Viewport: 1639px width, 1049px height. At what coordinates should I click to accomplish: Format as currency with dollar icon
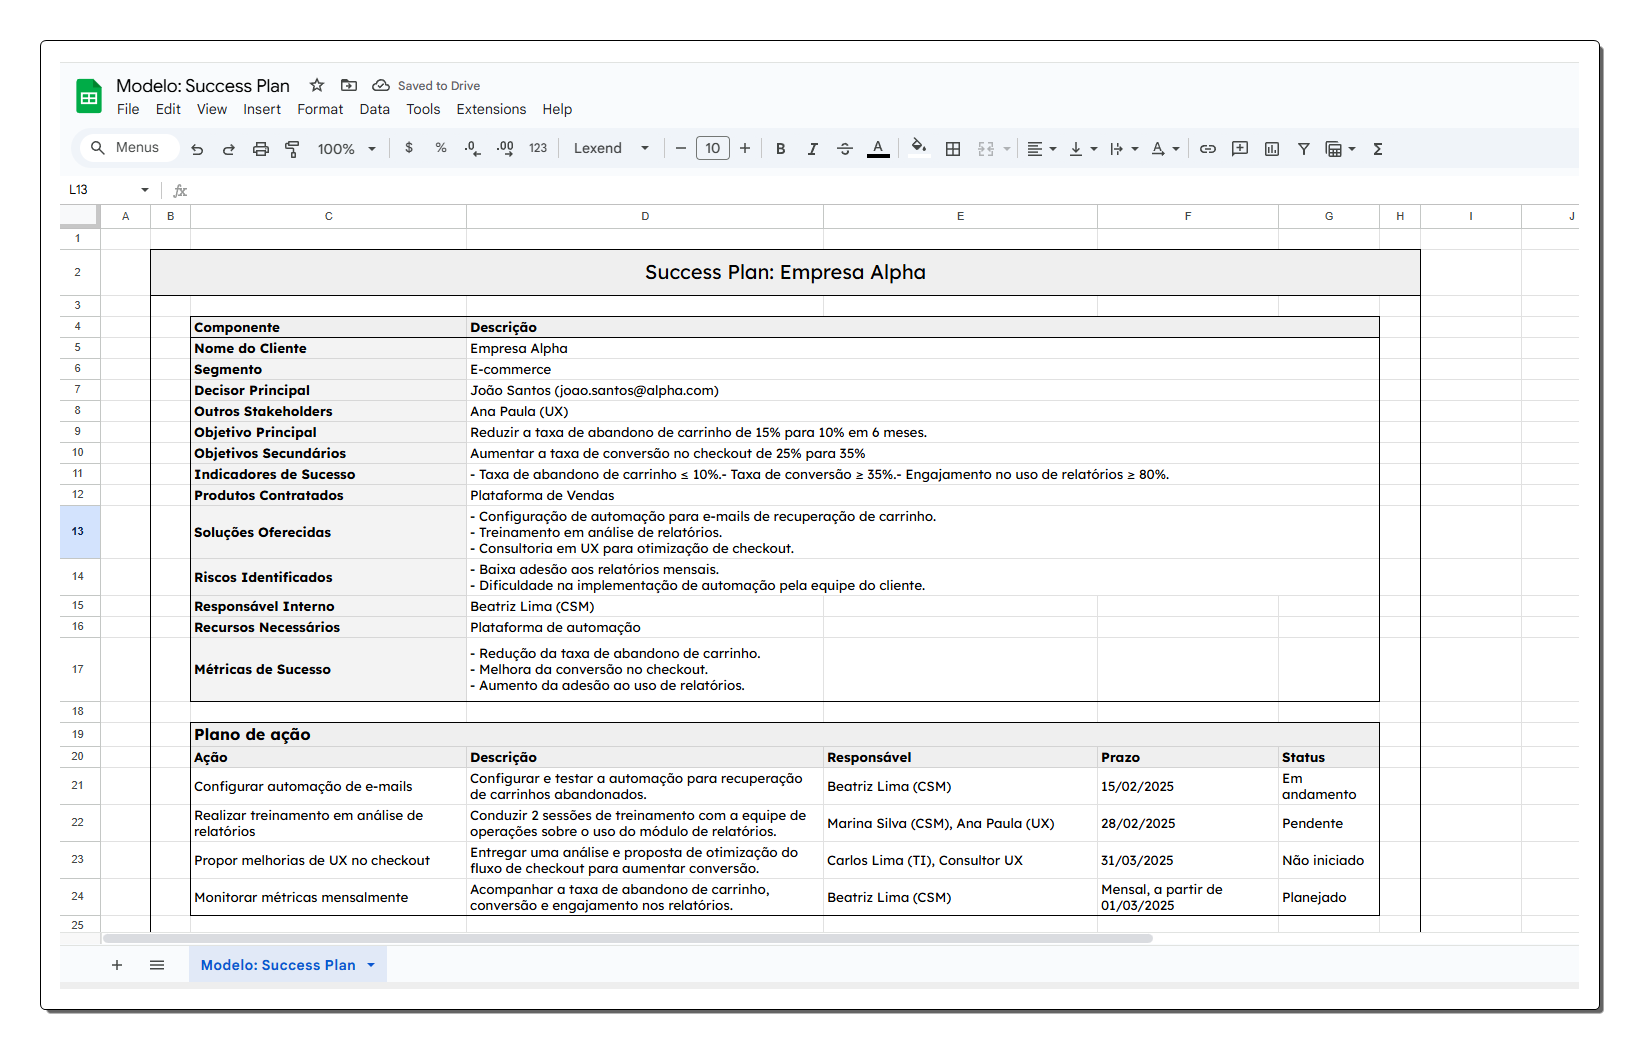[x=409, y=148]
